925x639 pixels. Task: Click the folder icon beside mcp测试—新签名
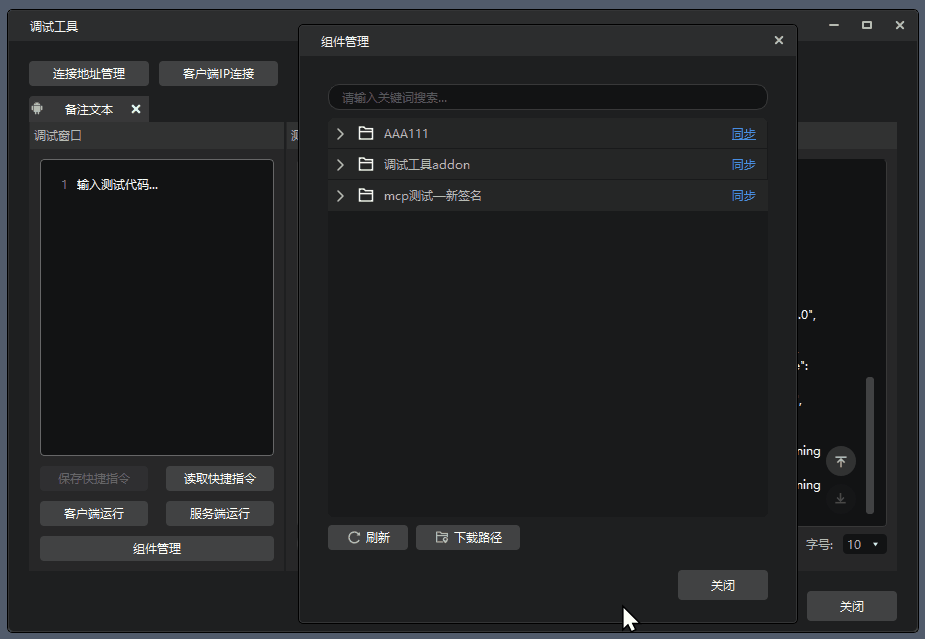click(x=366, y=196)
